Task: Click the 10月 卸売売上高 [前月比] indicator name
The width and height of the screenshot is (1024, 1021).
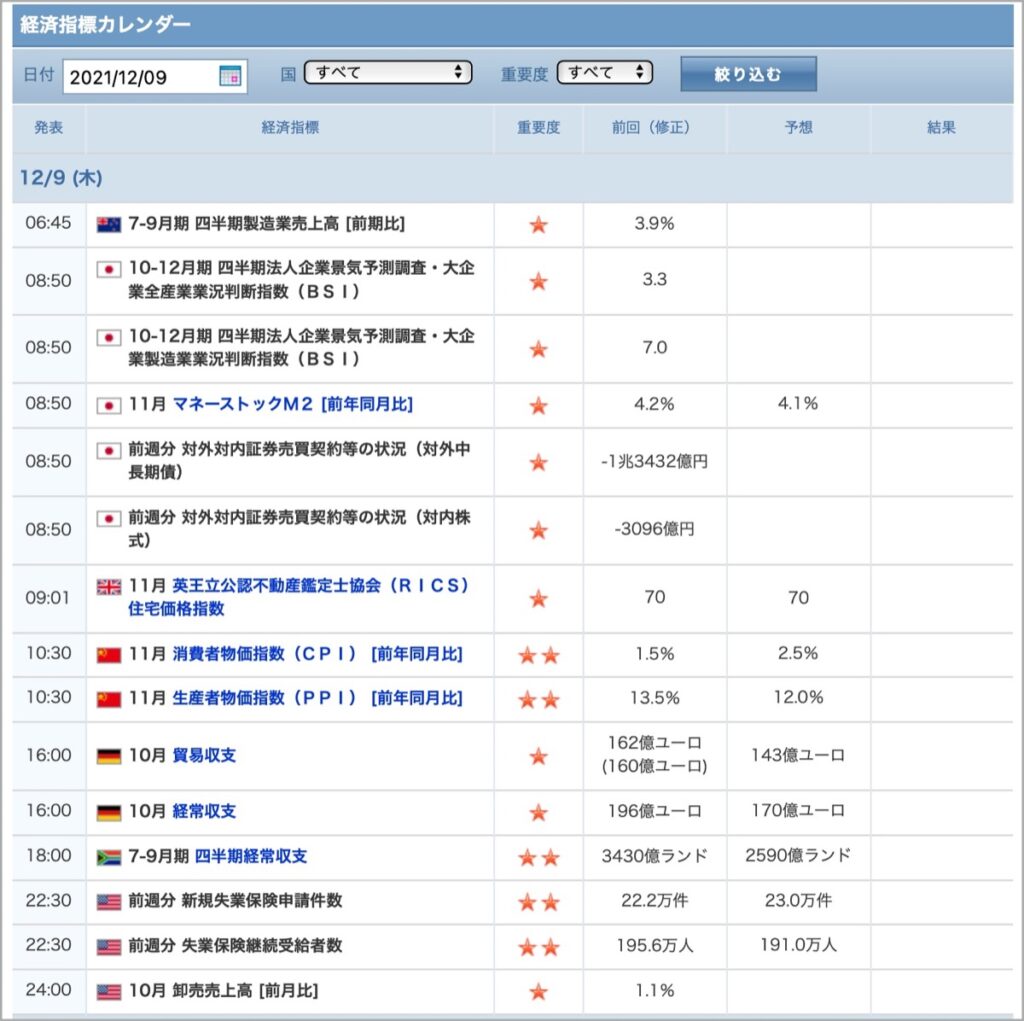Action: pyautogui.click(x=223, y=991)
